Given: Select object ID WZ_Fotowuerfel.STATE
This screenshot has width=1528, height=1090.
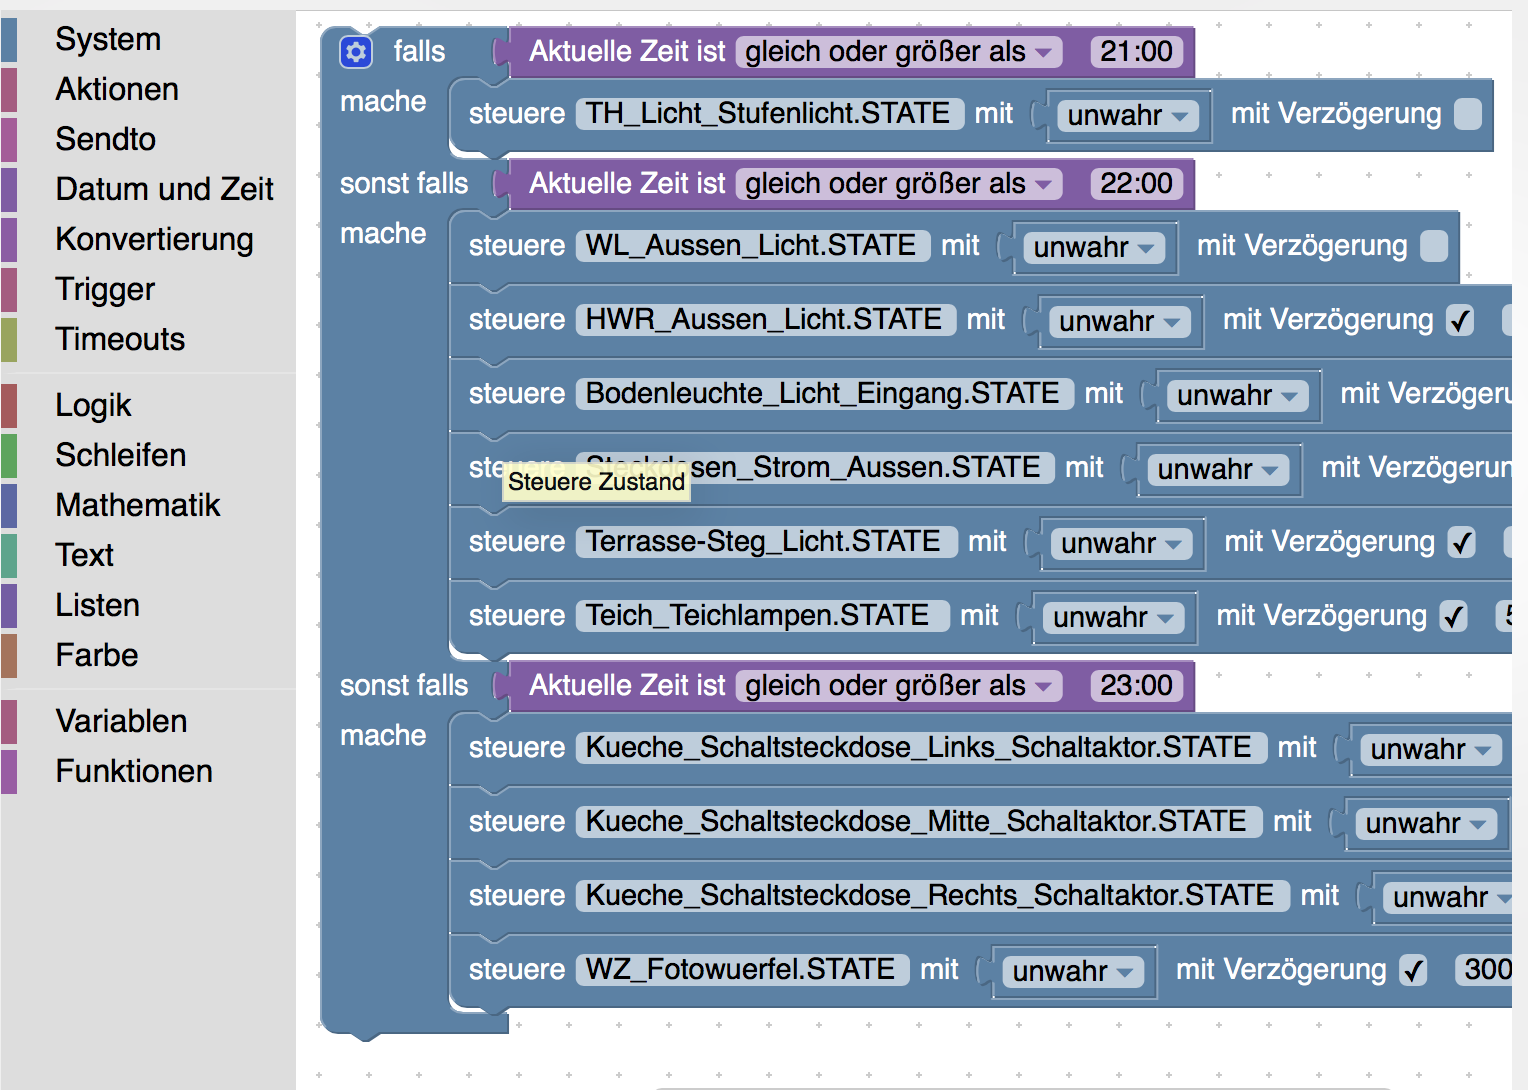Looking at the screenshot, I should point(742,969).
